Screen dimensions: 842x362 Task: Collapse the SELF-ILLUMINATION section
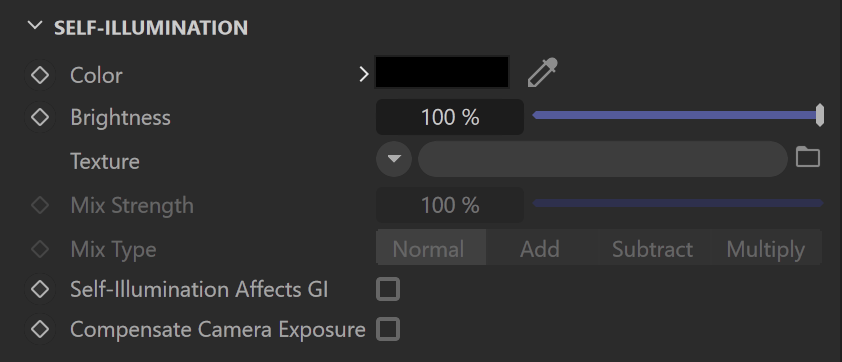(35, 25)
